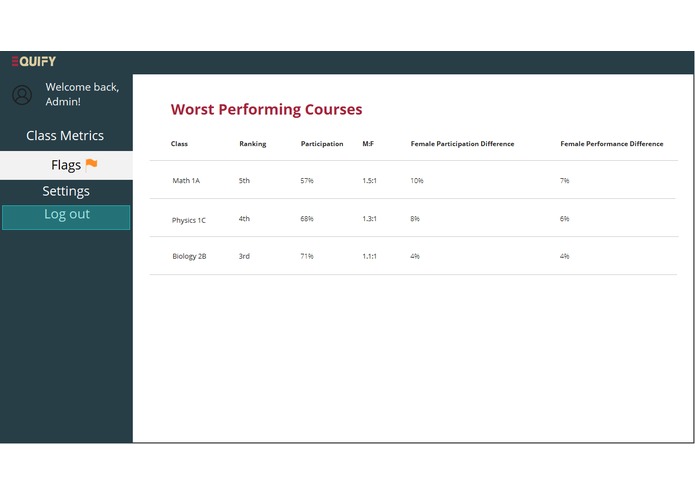
Task: Click the 10% participation difference value
Action: pyautogui.click(x=417, y=181)
